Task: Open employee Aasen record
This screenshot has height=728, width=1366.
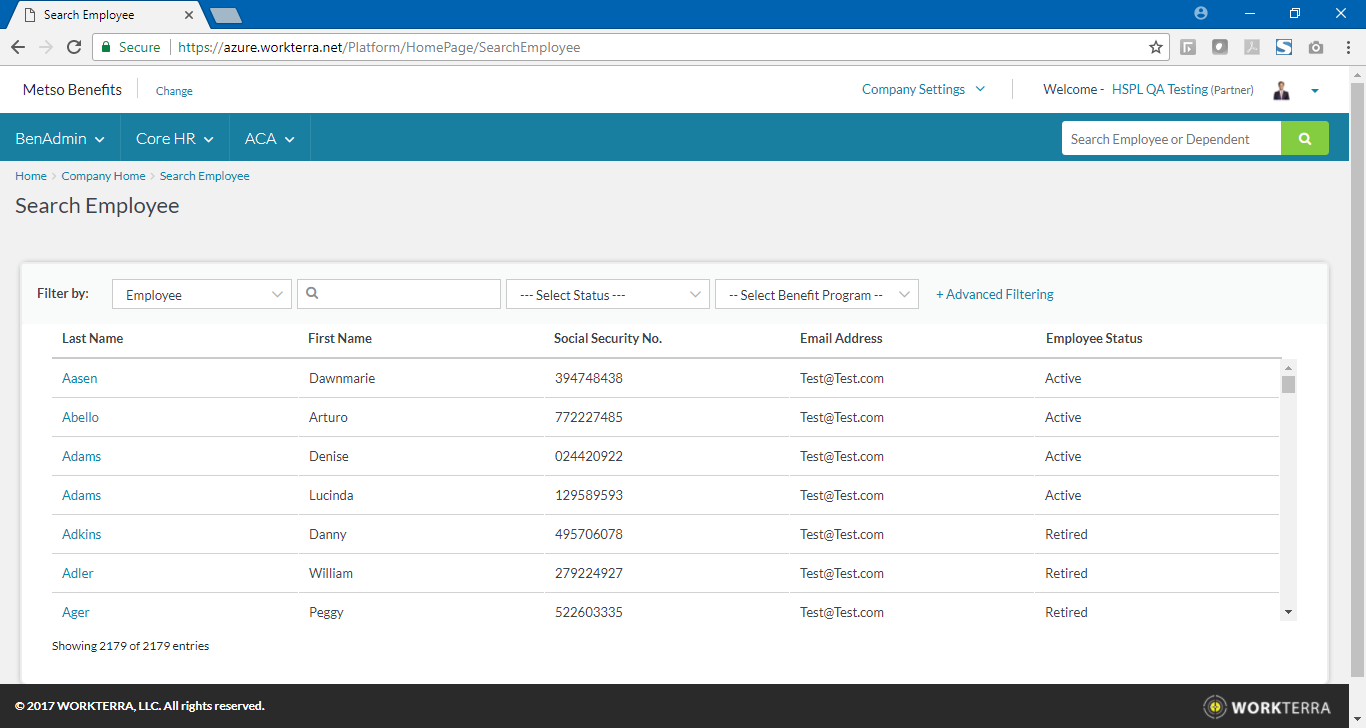Action: 80,378
